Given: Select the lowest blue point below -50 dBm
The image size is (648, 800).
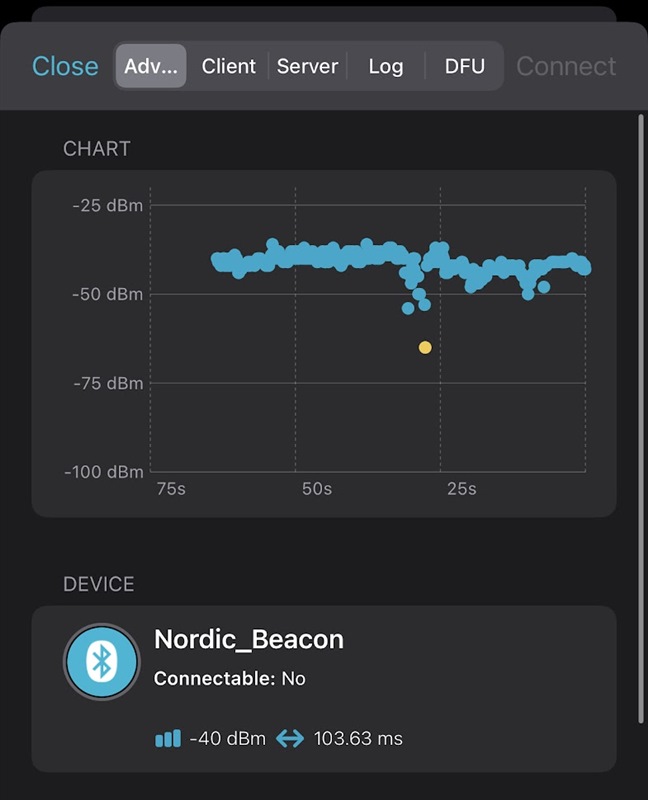Looking at the screenshot, I should [x=408, y=308].
